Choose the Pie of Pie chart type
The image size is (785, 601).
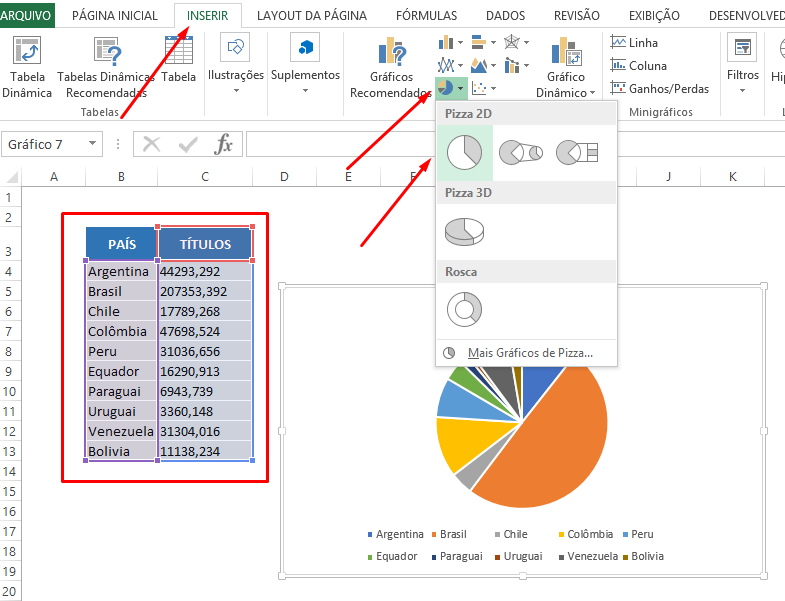(x=520, y=153)
